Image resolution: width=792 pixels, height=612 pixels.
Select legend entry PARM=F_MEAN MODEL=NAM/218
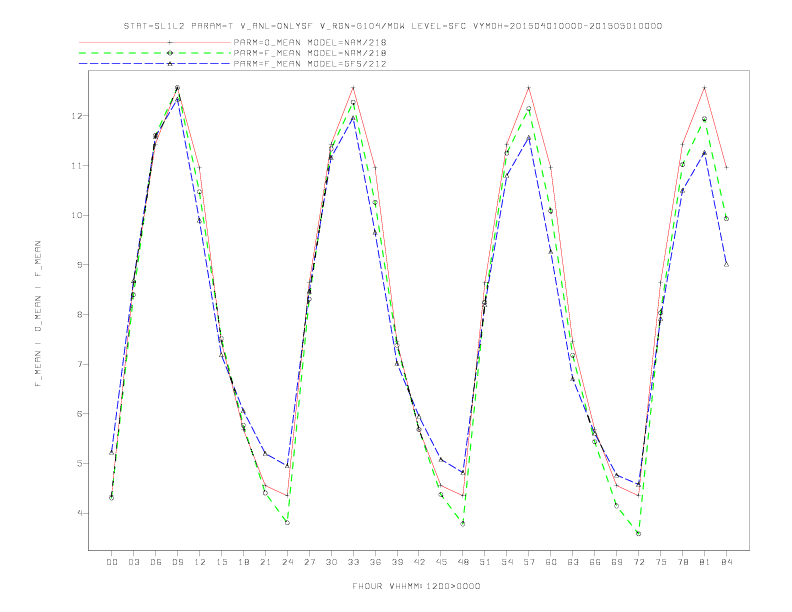click(x=310, y=53)
